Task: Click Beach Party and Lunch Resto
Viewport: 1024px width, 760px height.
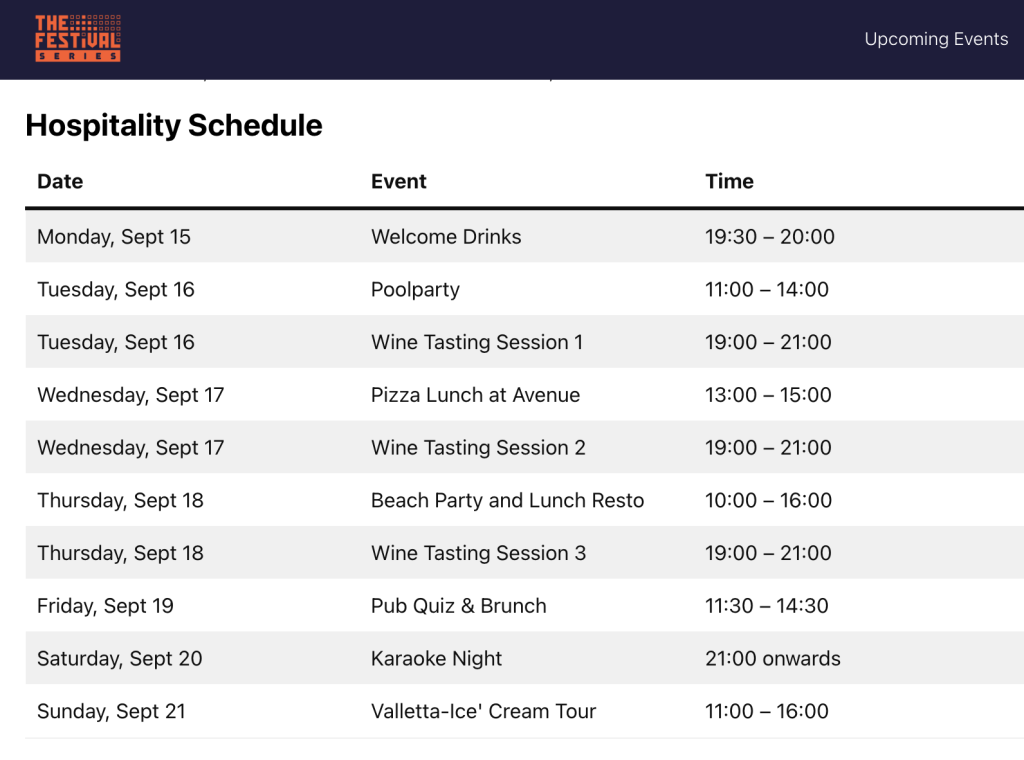Action: pyautogui.click(x=507, y=500)
